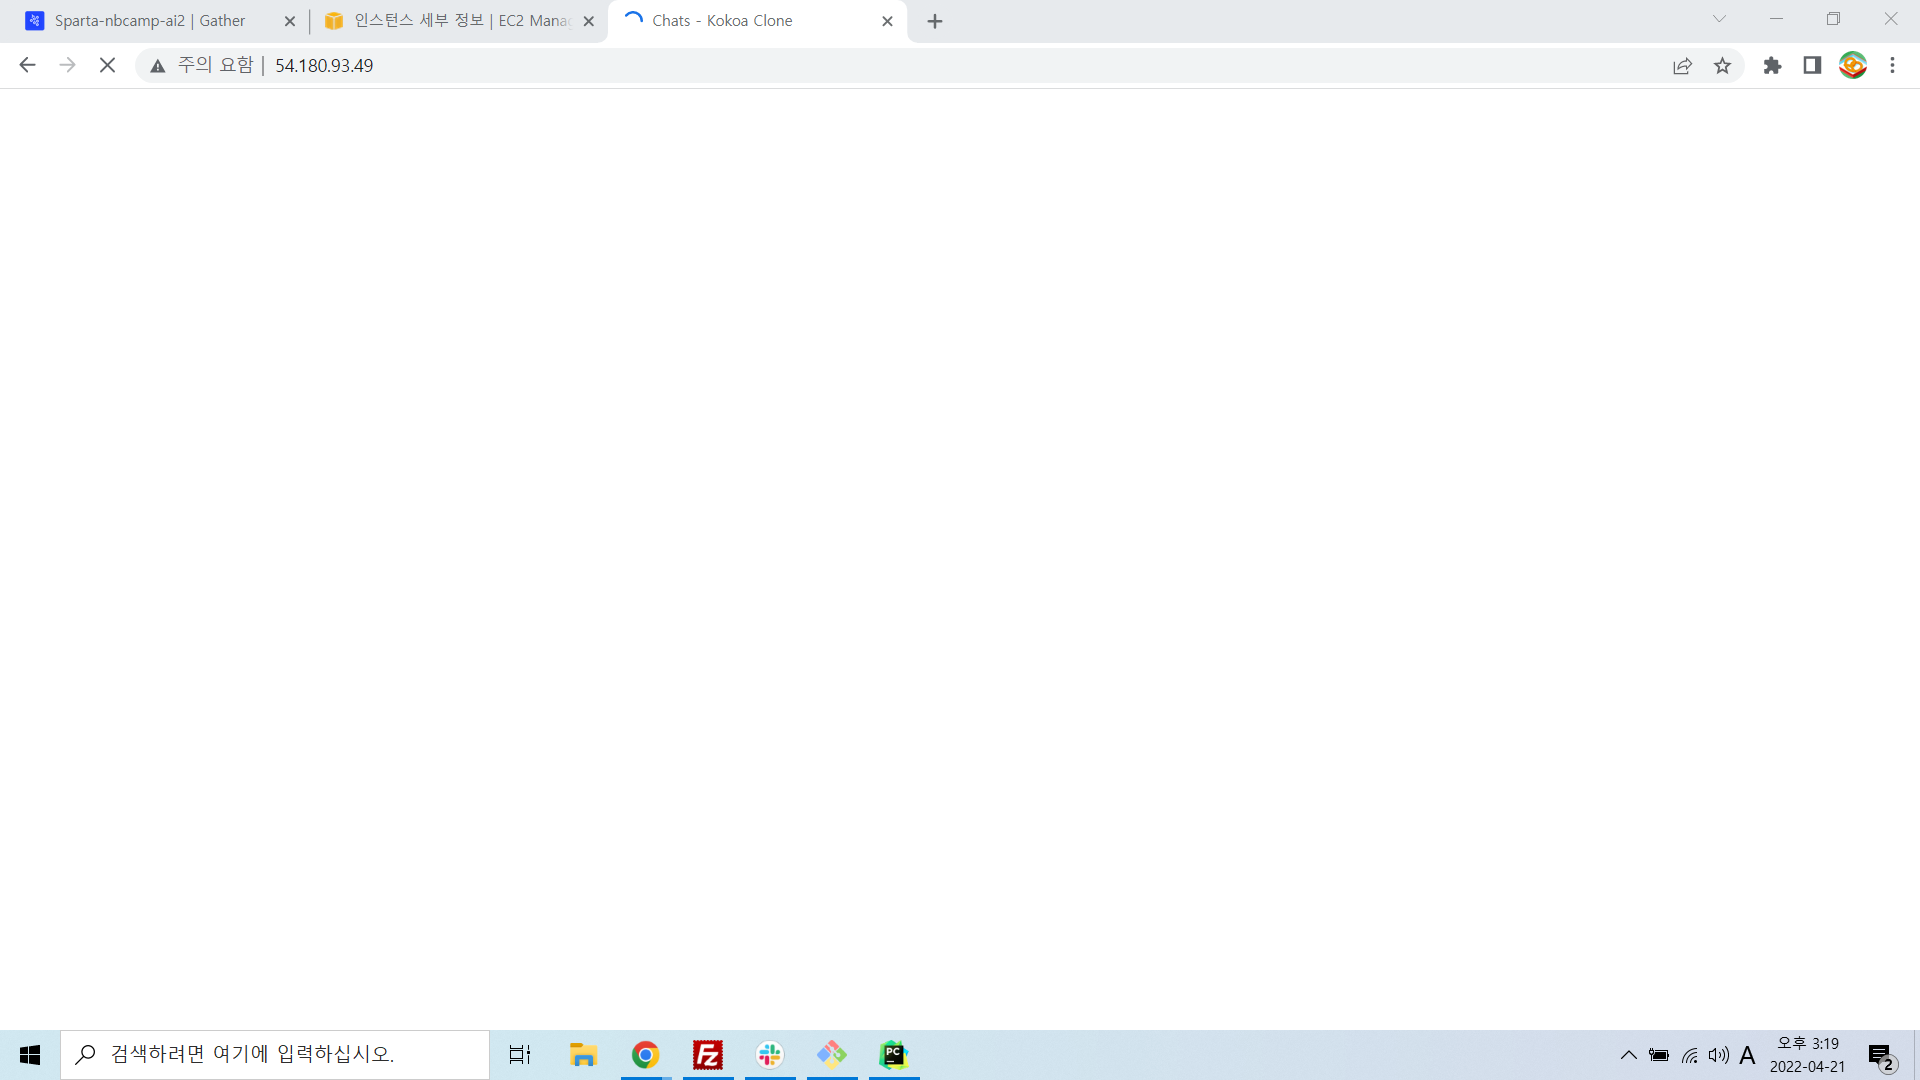Open a new browser tab
Image resolution: width=1920 pixels, height=1080 pixels.
click(935, 21)
